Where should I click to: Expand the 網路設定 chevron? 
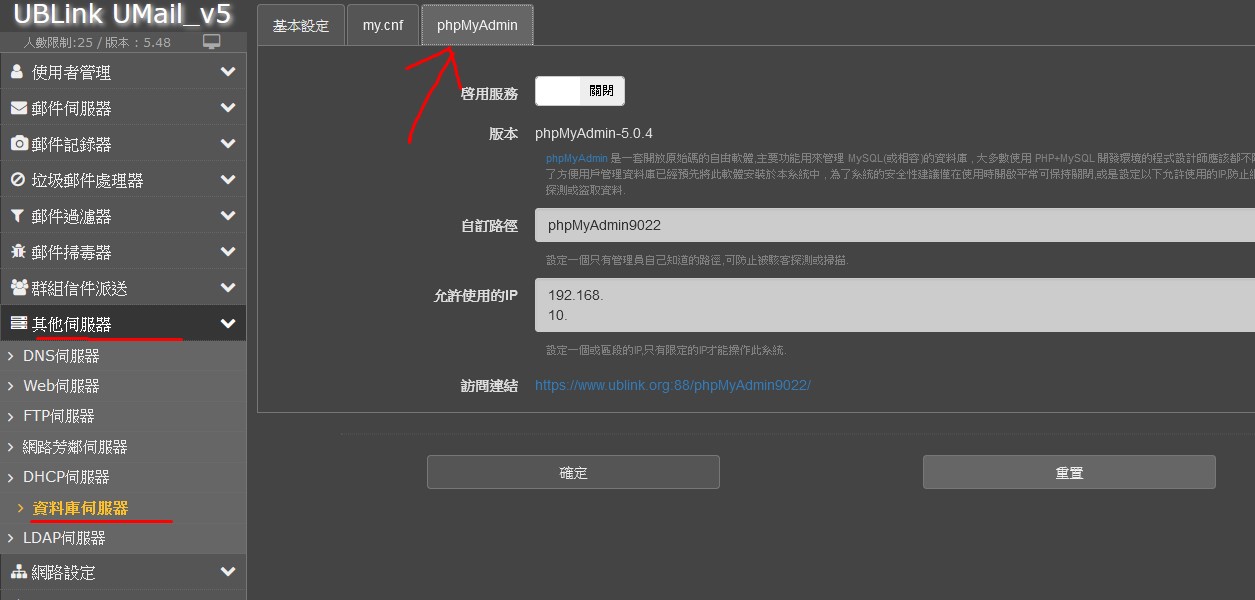(228, 572)
